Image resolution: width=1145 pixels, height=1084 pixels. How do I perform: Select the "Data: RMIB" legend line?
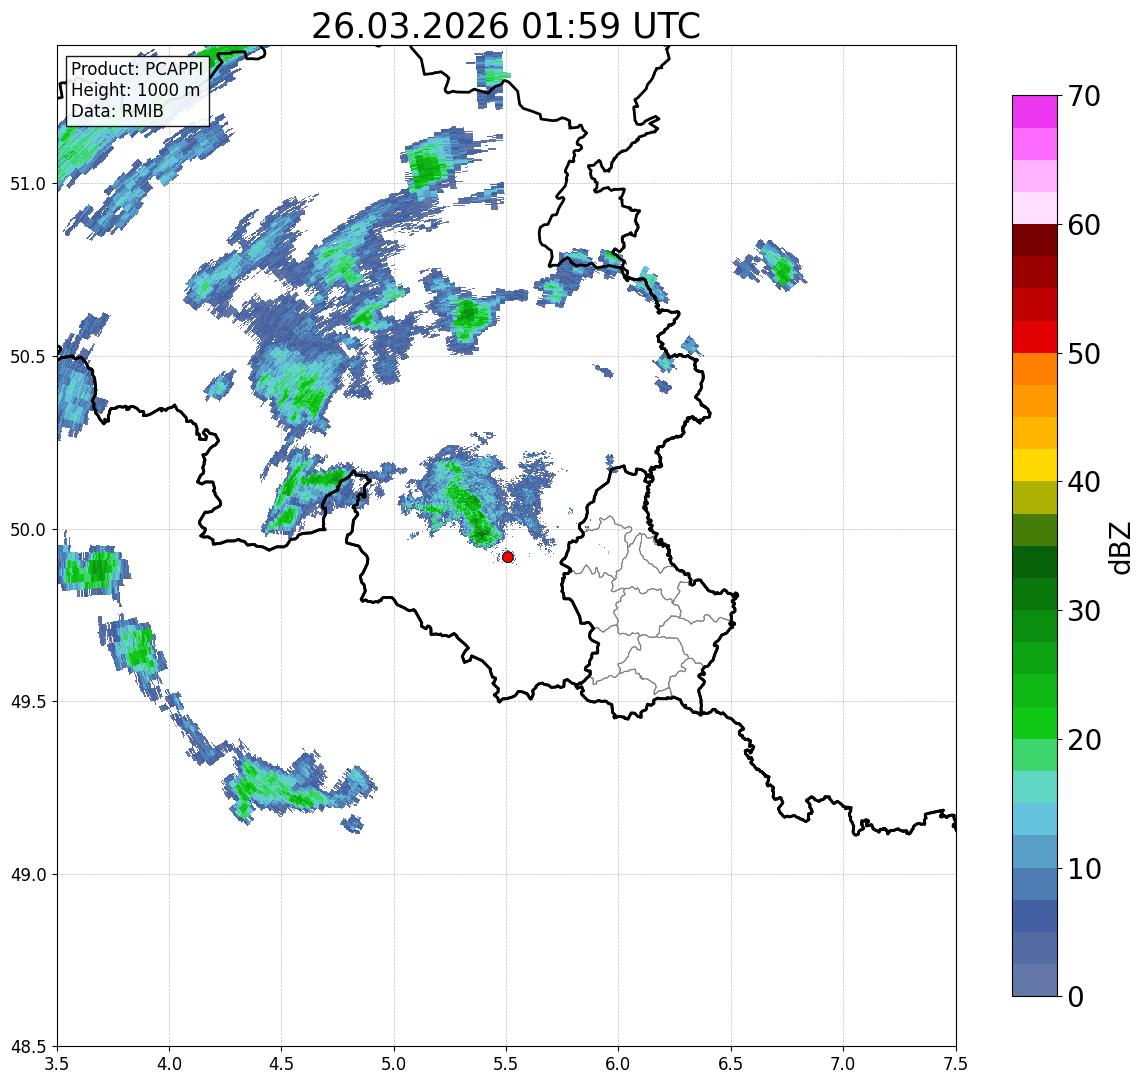117,111
